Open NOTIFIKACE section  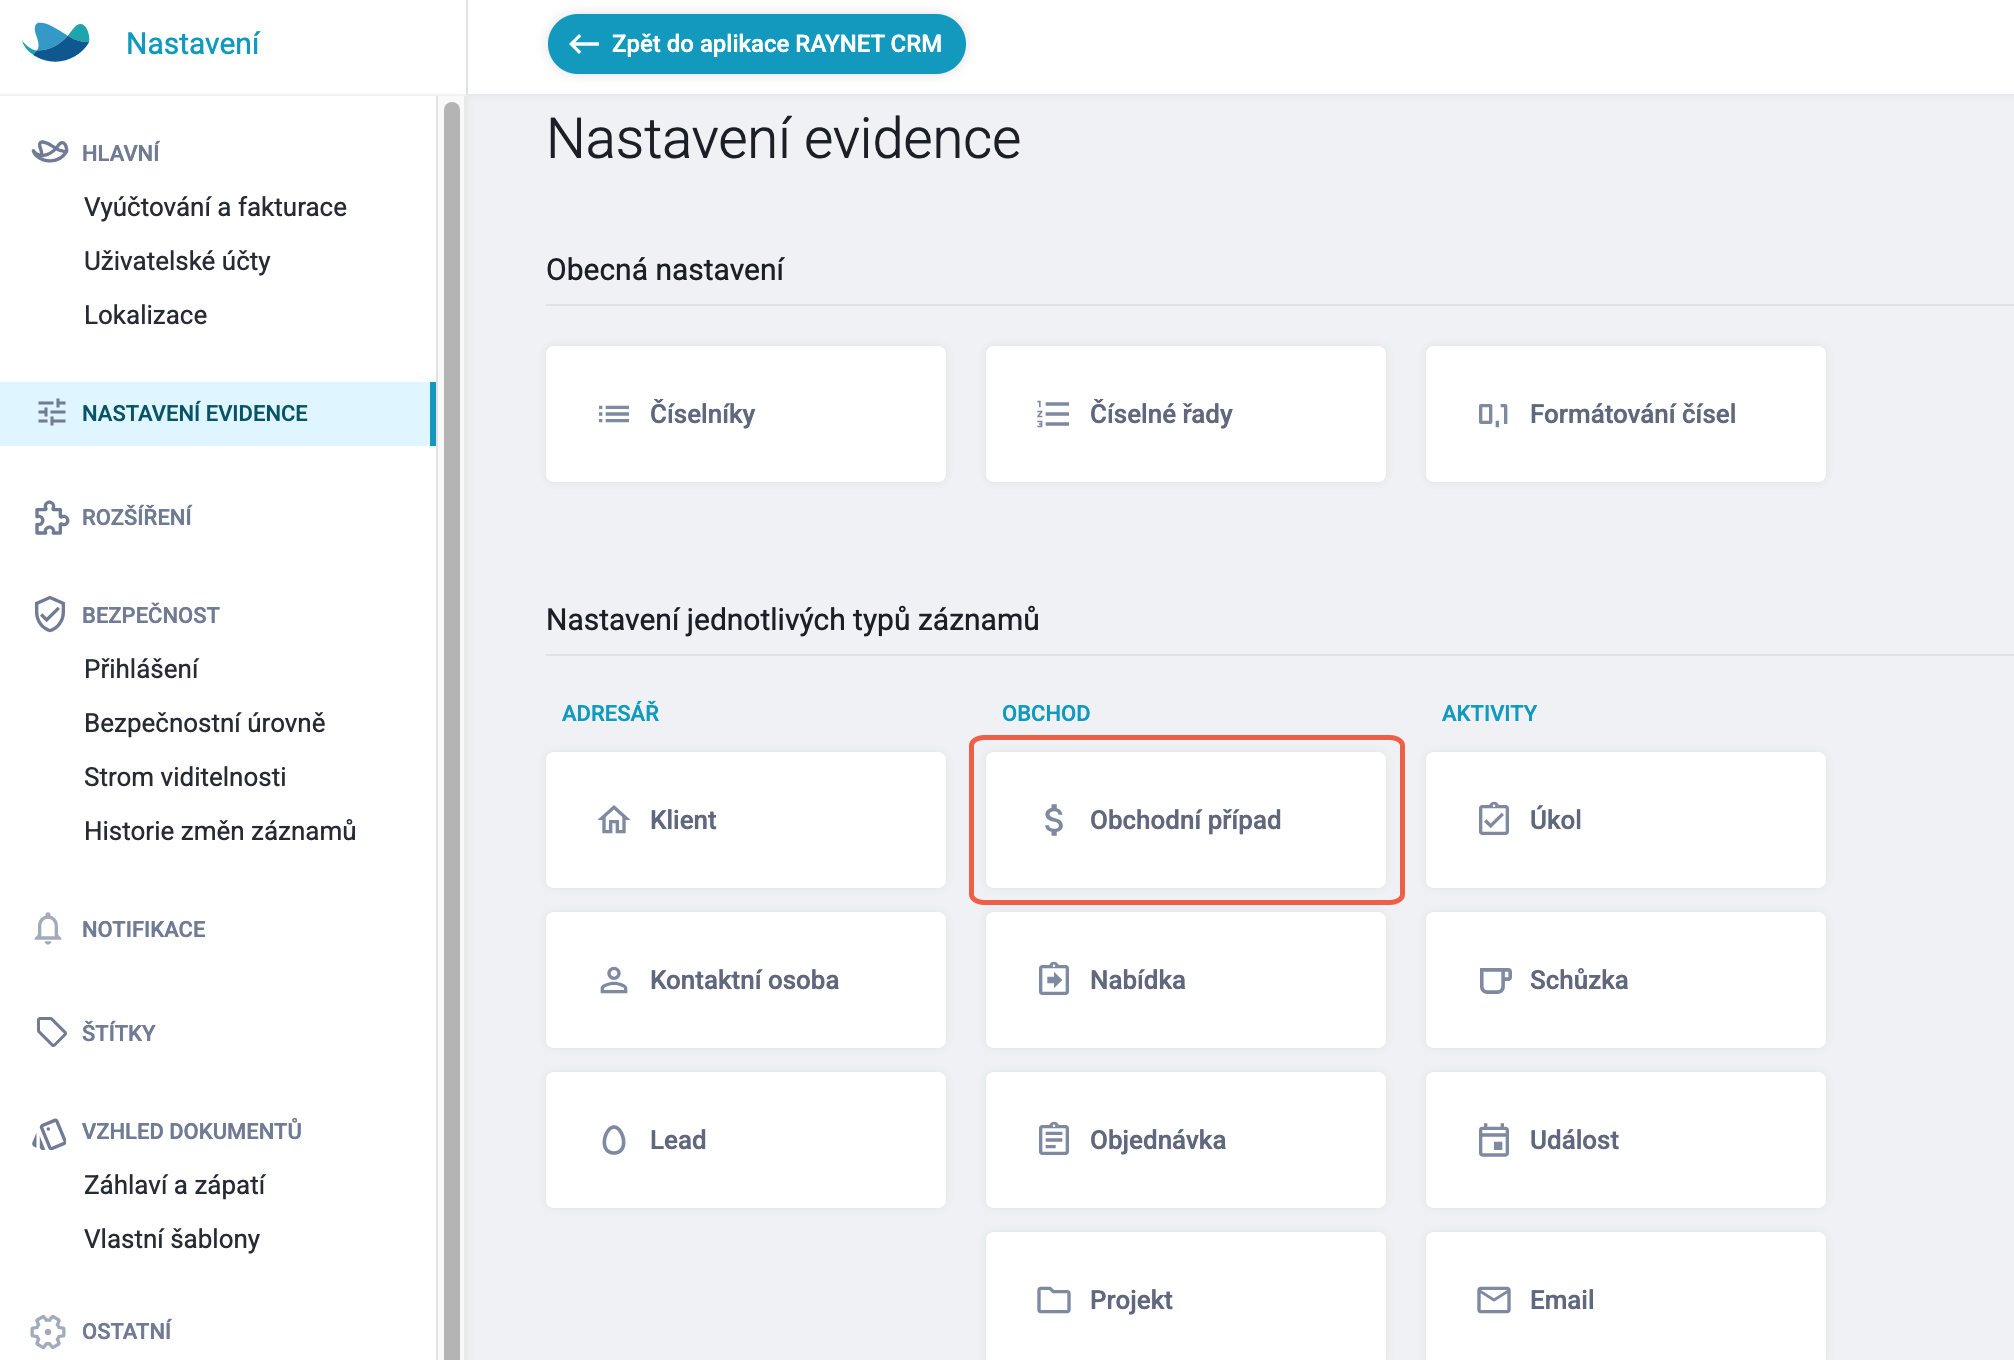(143, 929)
